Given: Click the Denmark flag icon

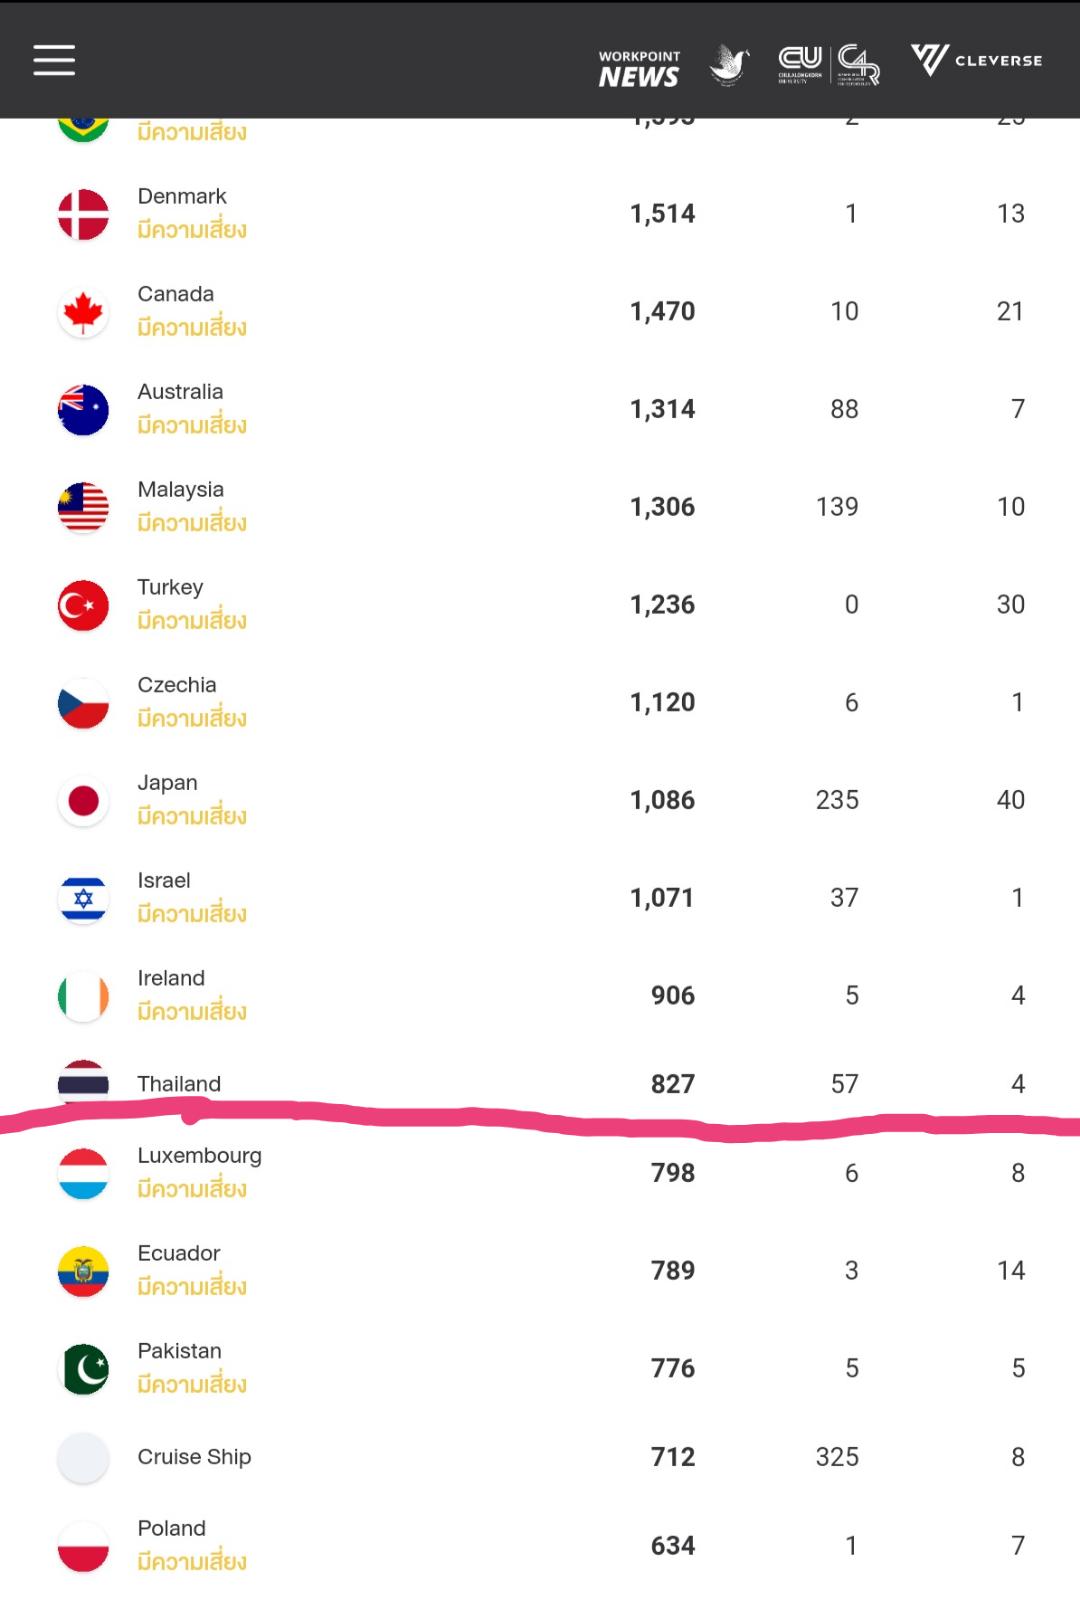Looking at the screenshot, I should click(x=83, y=214).
